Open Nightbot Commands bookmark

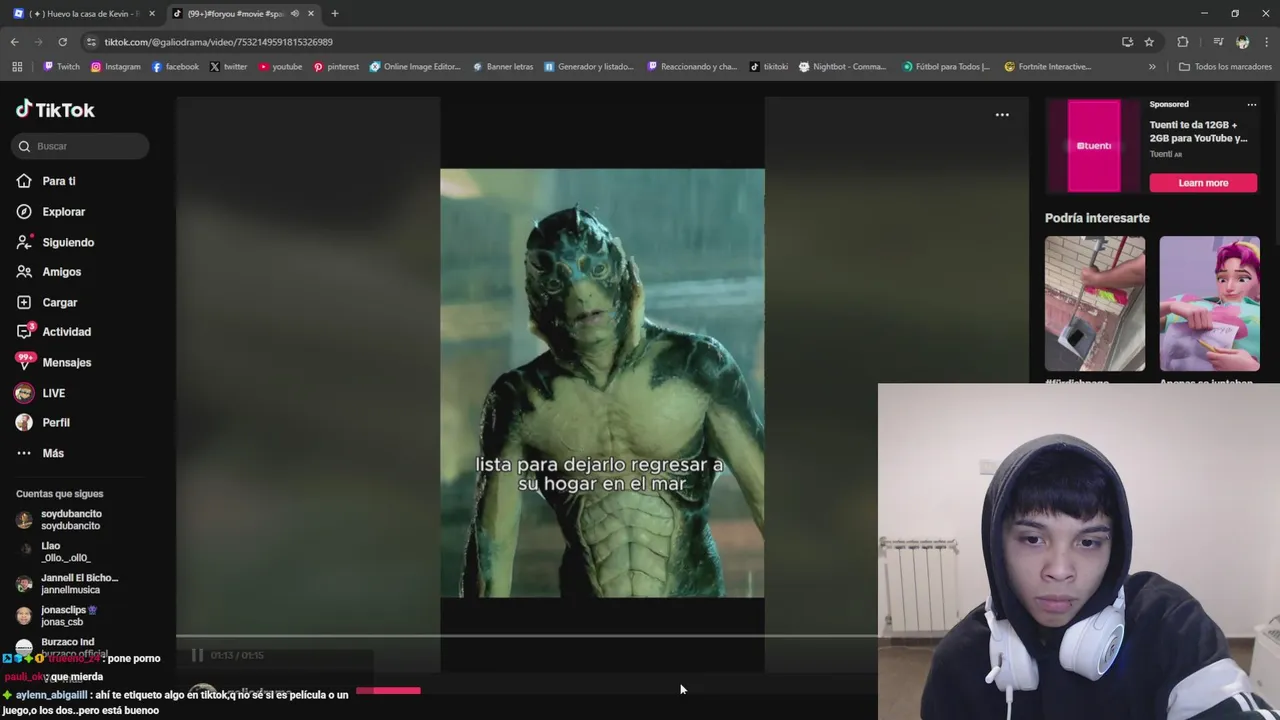point(842,67)
